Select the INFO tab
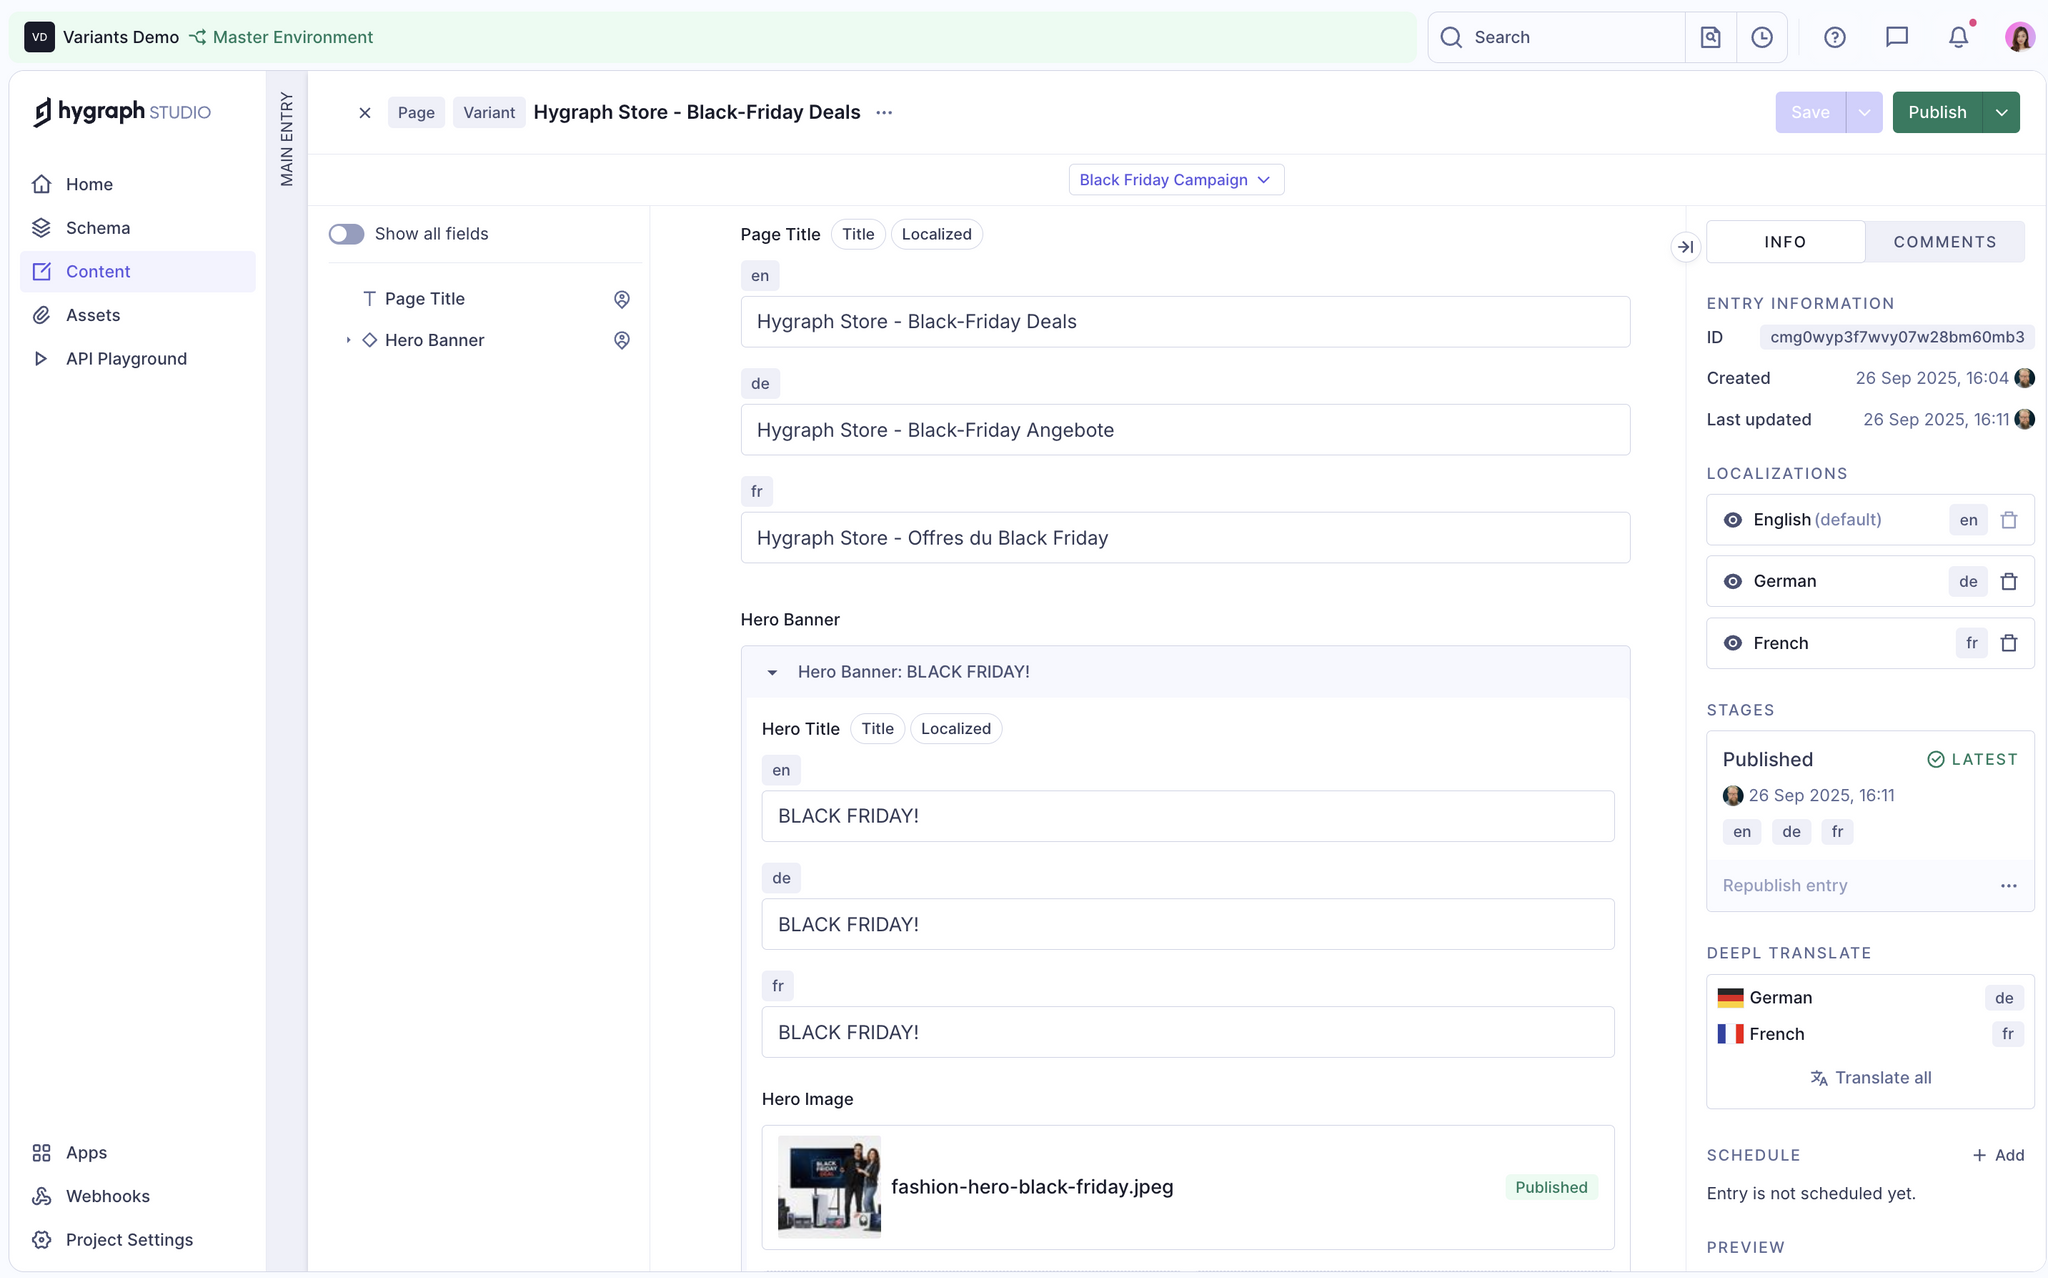Image resolution: width=2048 pixels, height=1278 pixels. pyautogui.click(x=1784, y=241)
